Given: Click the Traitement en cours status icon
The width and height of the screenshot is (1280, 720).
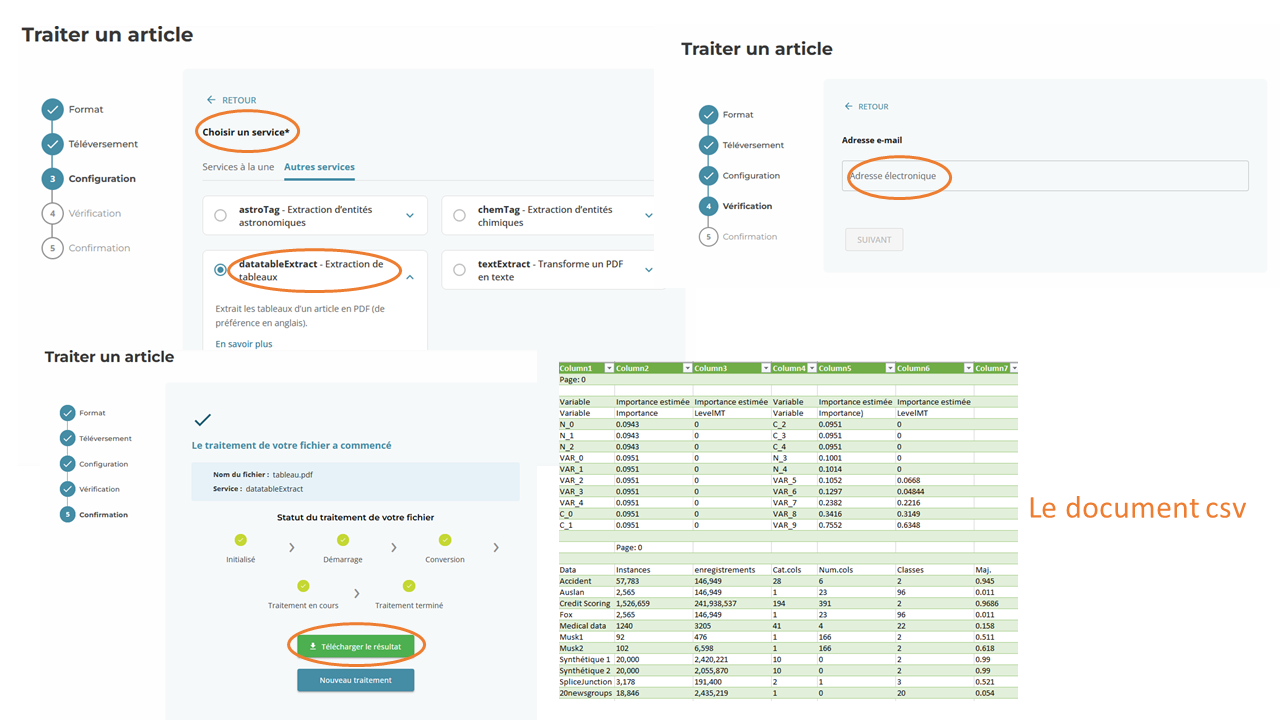Looking at the screenshot, I should point(303,586).
